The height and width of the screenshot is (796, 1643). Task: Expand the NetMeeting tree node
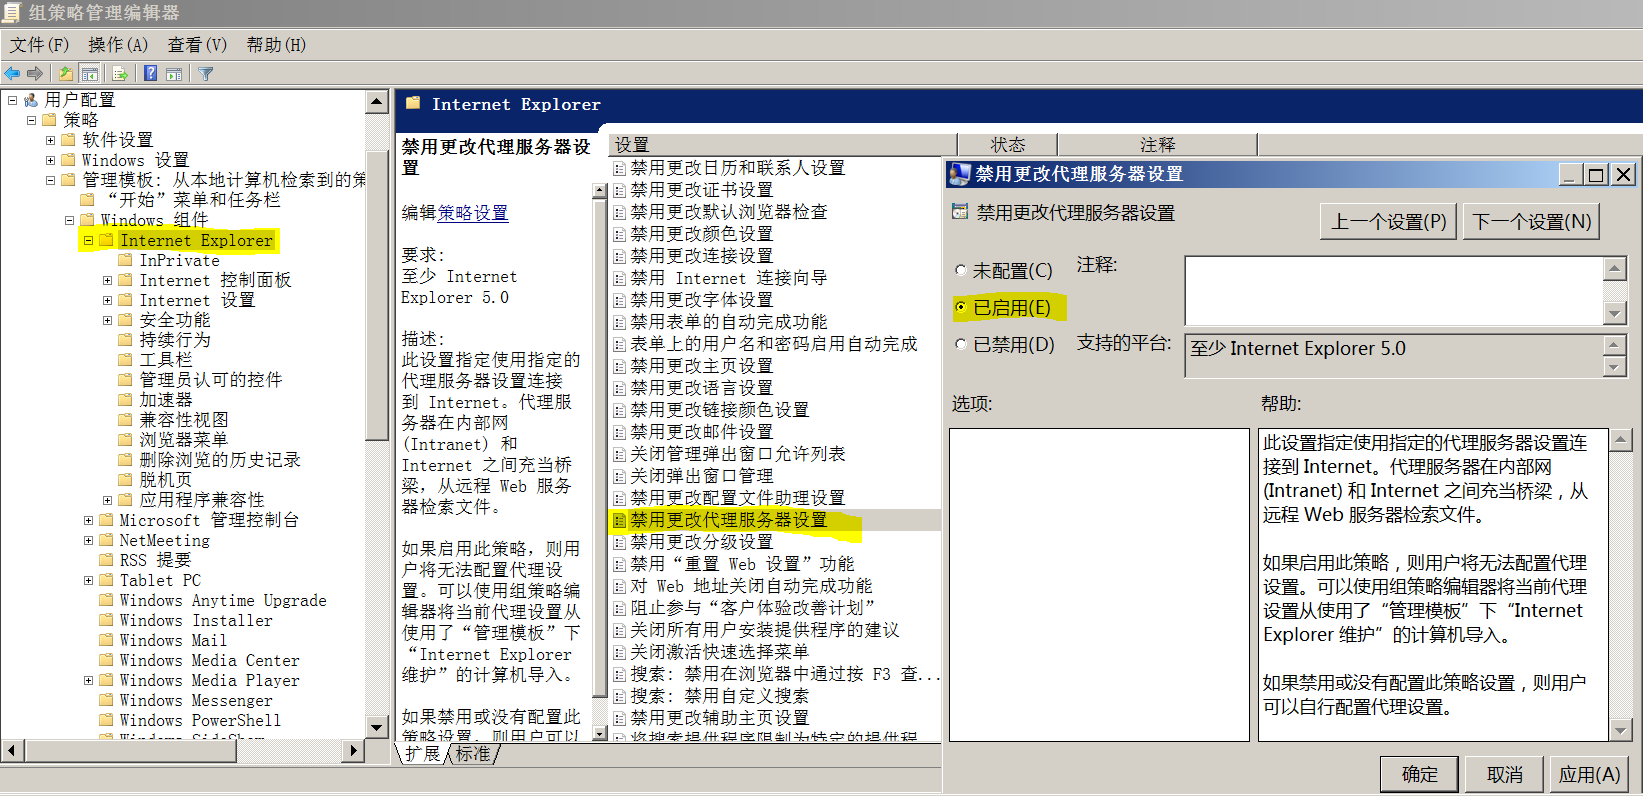point(88,540)
